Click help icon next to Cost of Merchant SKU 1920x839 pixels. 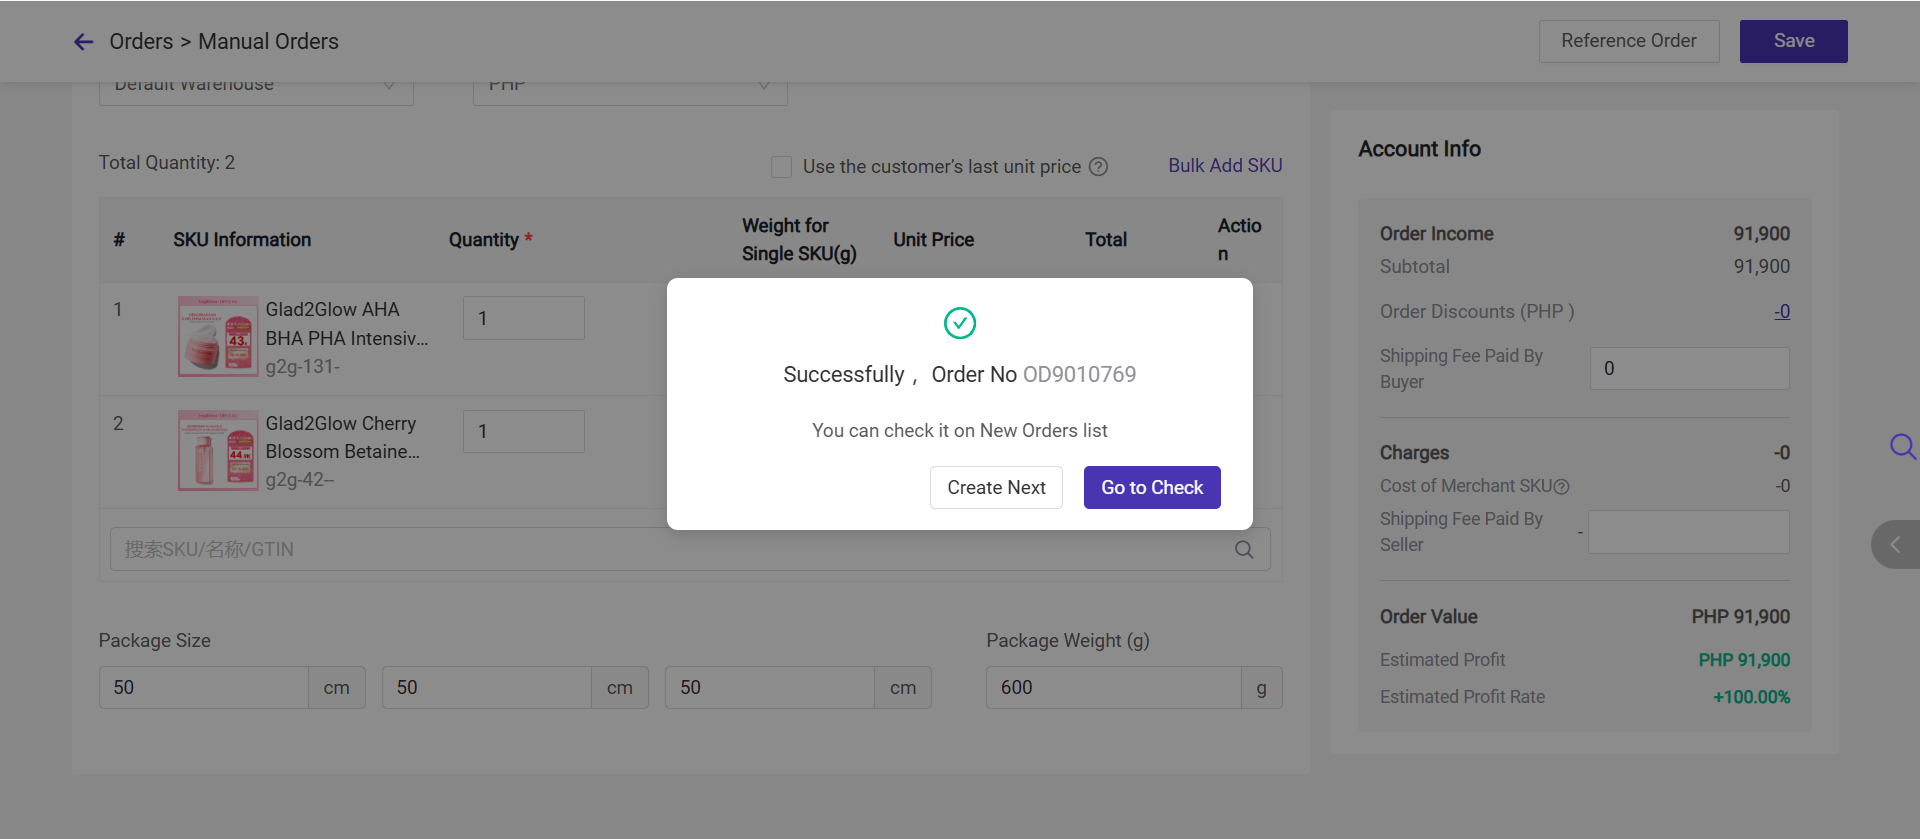coord(1562,487)
